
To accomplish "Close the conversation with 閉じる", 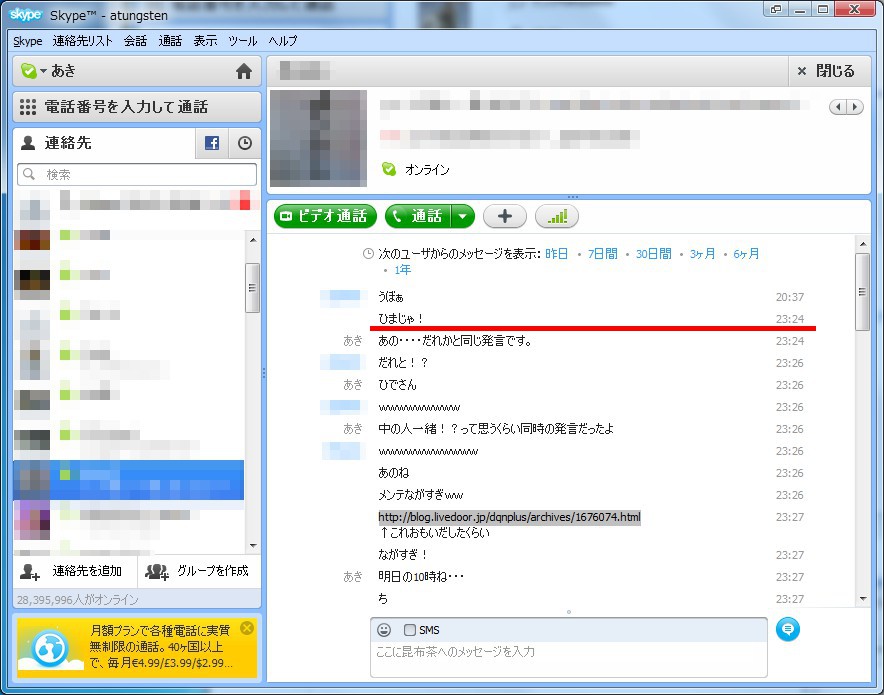I will [x=826, y=71].
